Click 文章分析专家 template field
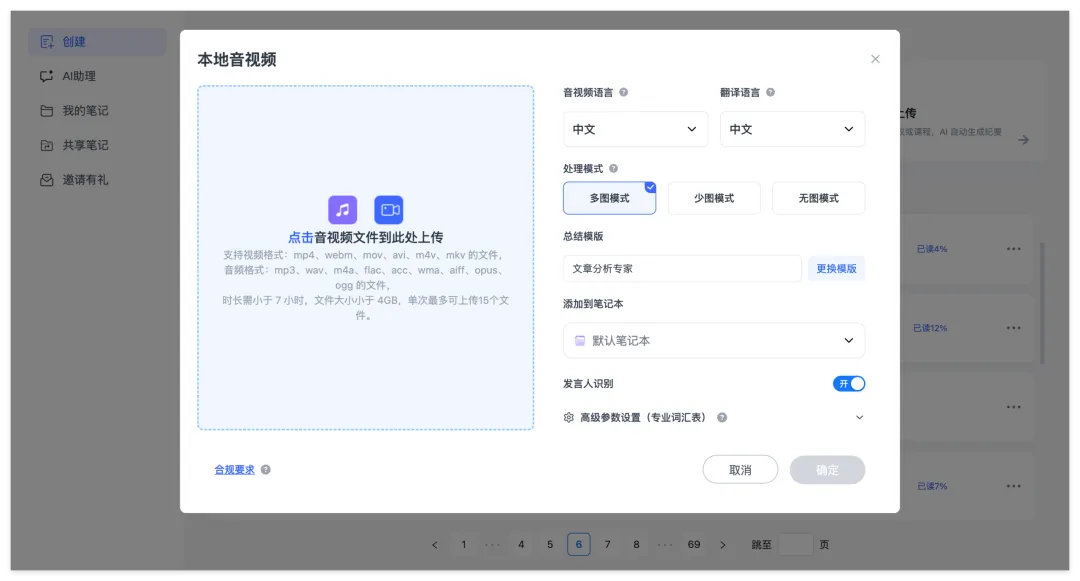 682,268
